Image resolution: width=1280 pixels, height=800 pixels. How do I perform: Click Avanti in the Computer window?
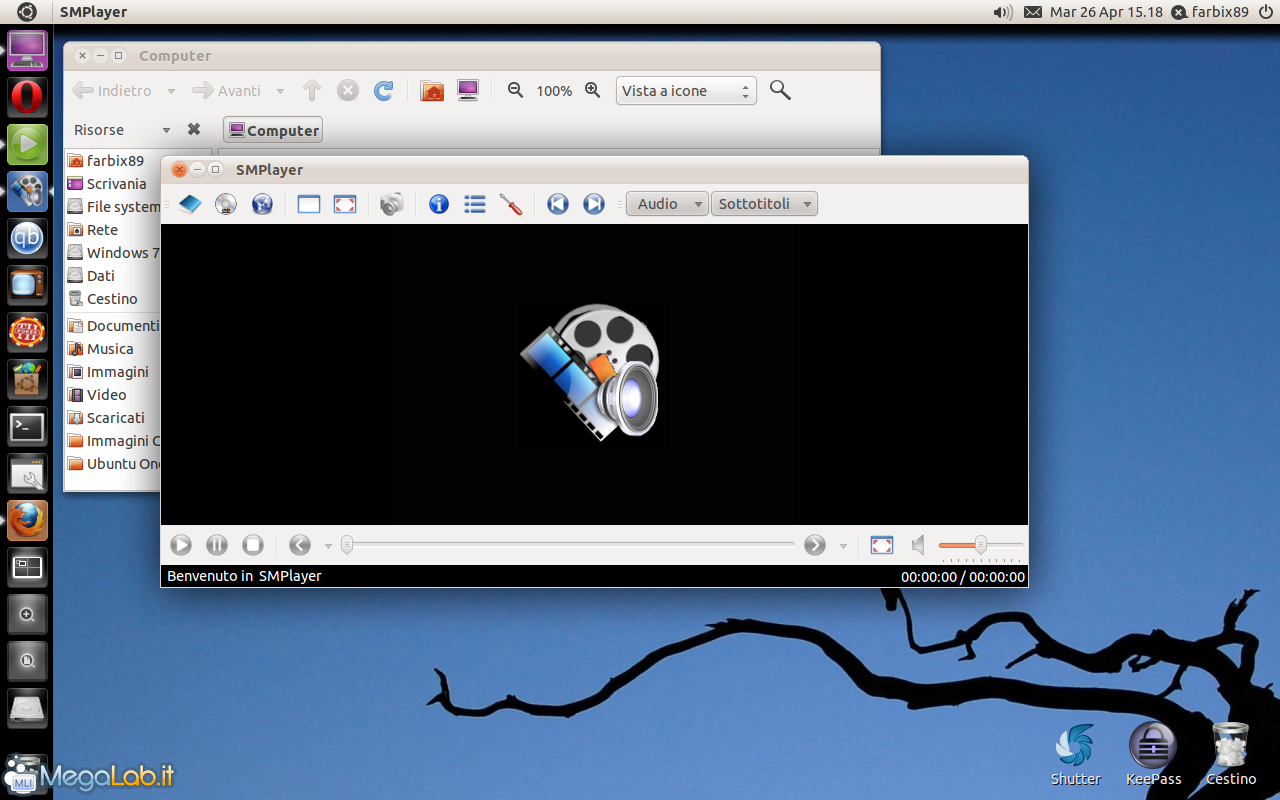click(227, 91)
